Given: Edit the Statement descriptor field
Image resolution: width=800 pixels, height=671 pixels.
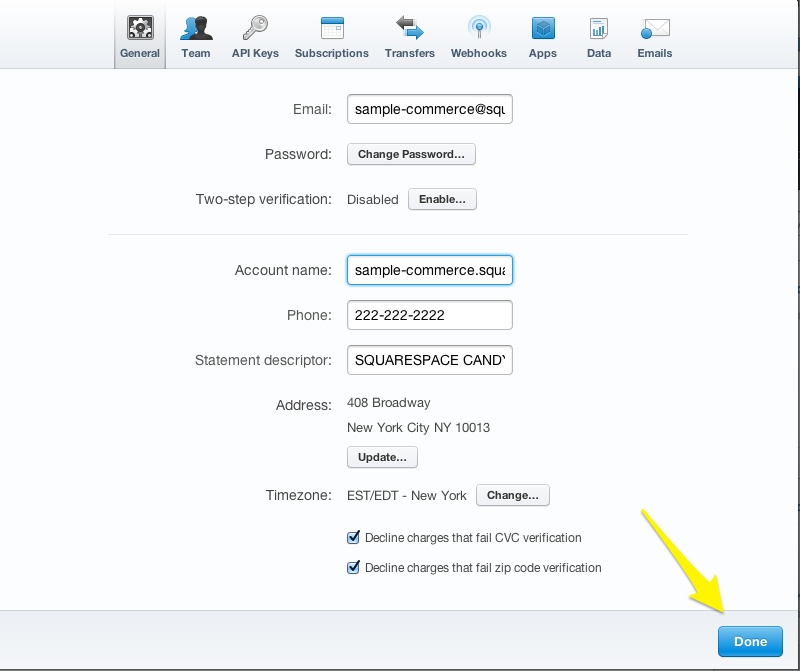Looking at the screenshot, I should 429,360.
